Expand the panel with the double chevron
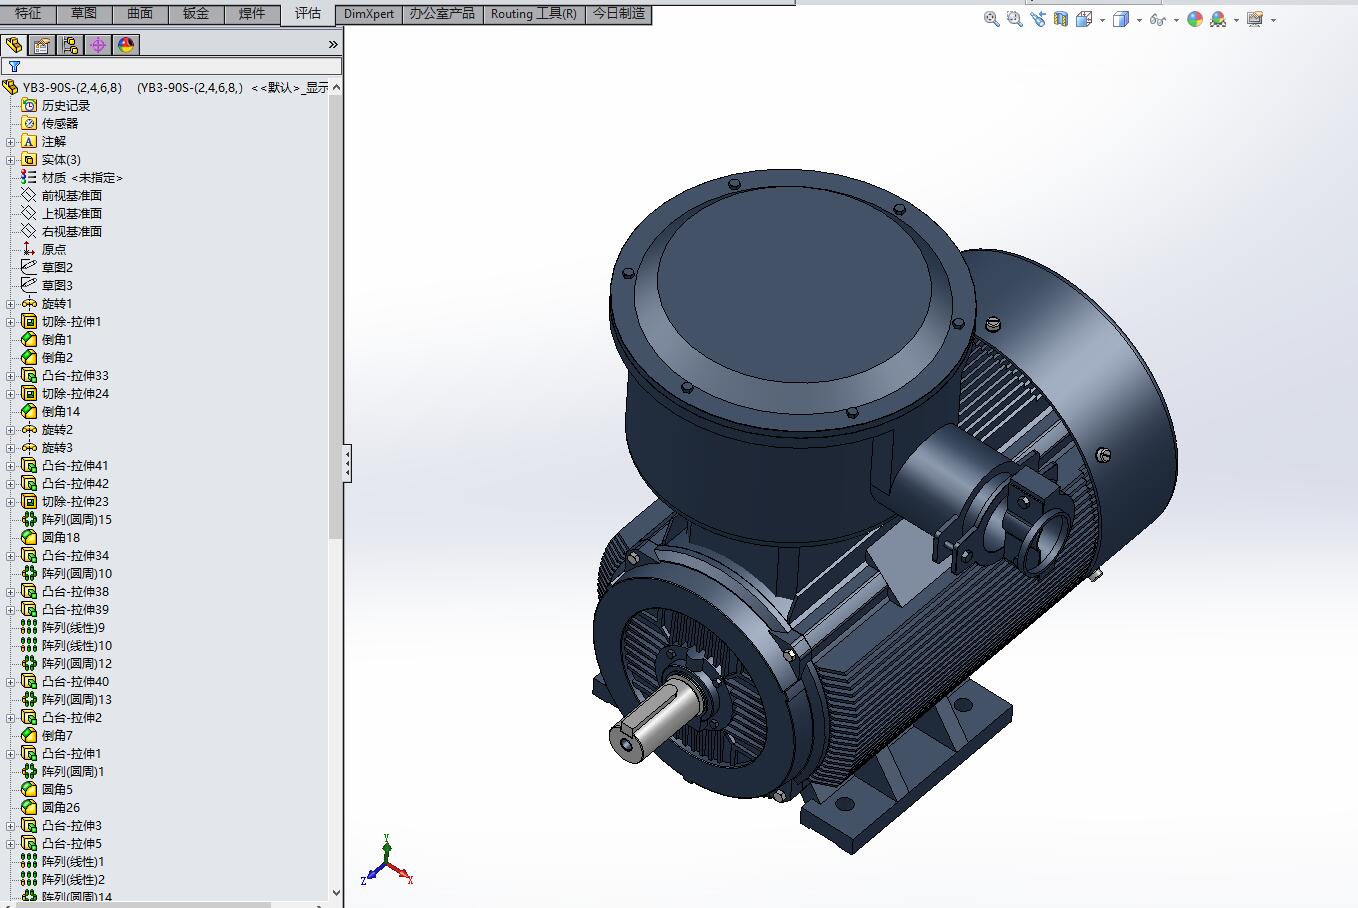 pos(333,45)
